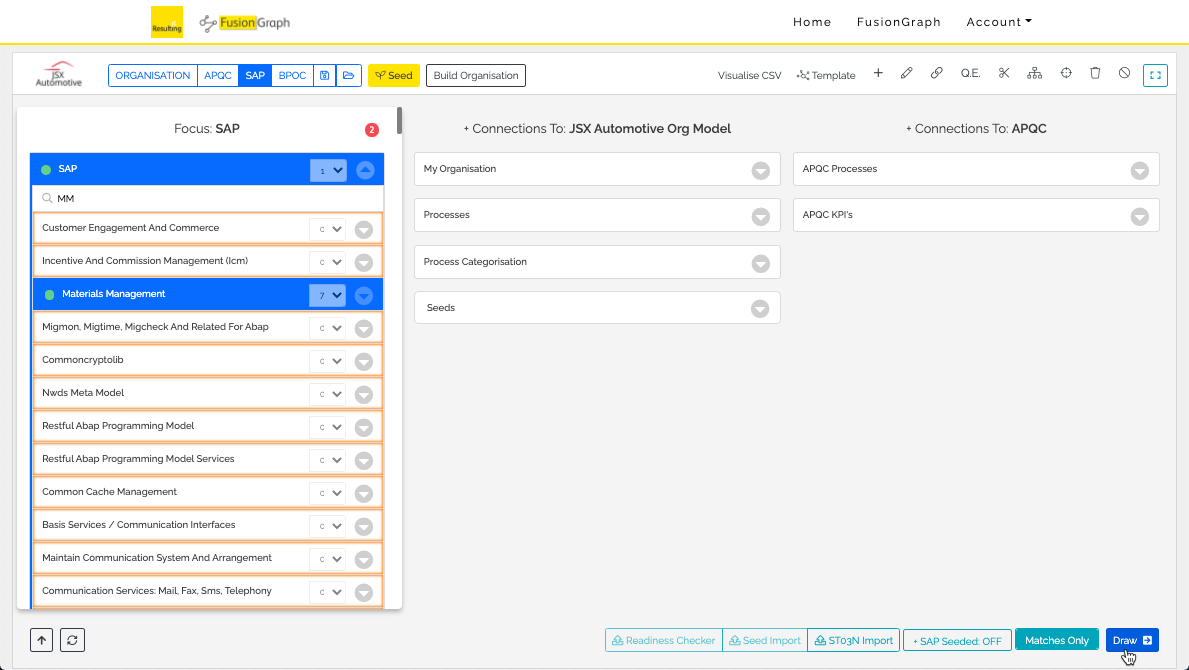Screen dimensions: 1189x670
Task: Toggle the Matches Only button
Action: (x=1056, y=640)
